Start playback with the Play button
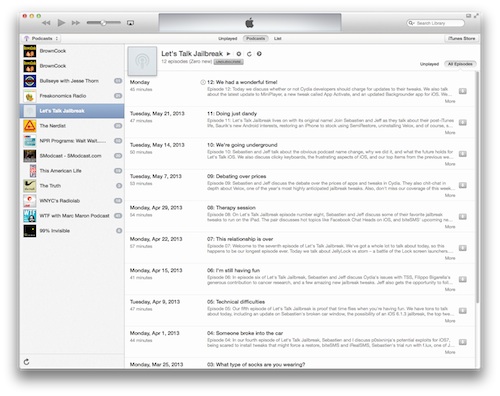 pos(61,23)
